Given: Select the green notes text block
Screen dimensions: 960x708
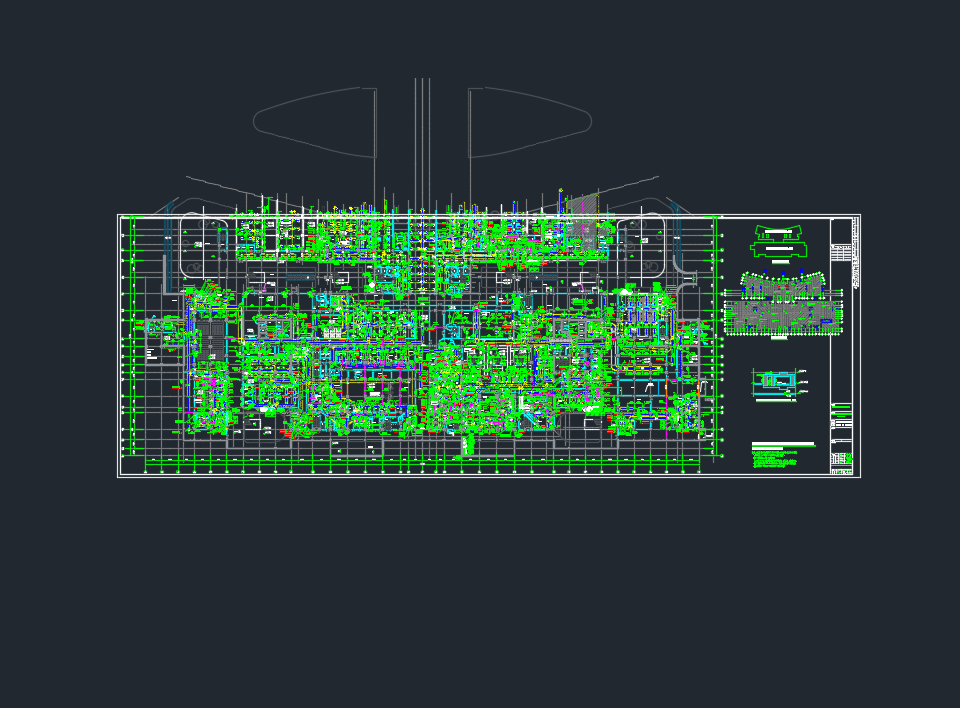Looking at the screenshot, I should [775, 459].
